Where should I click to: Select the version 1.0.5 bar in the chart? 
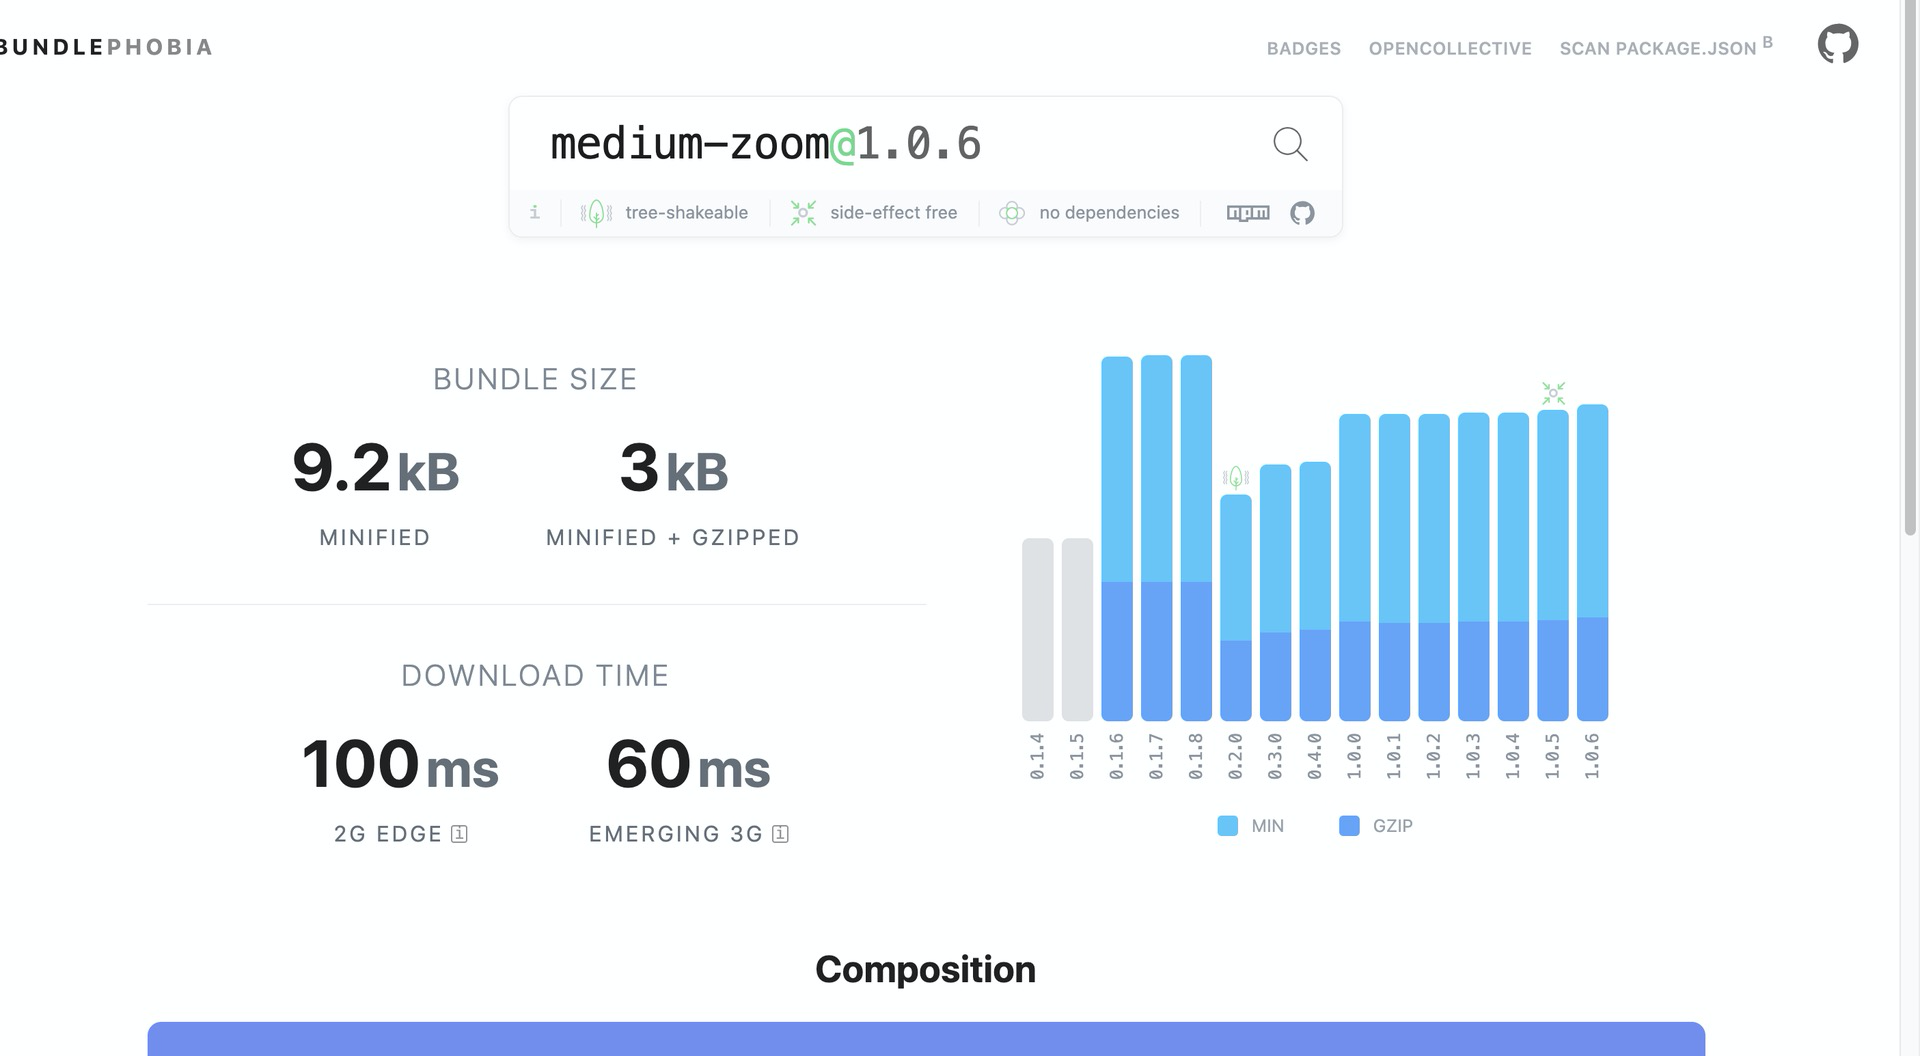click(1553, 565)
